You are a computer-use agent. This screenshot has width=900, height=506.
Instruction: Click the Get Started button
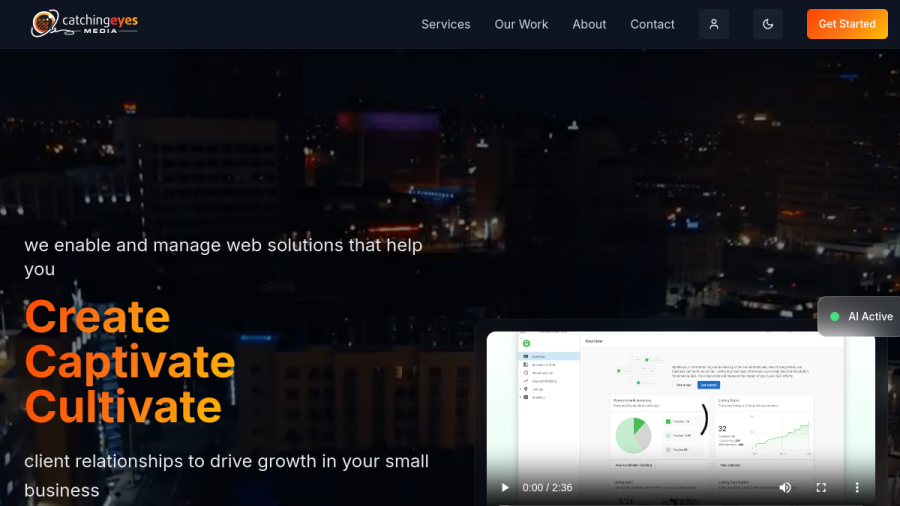(847, 24)
